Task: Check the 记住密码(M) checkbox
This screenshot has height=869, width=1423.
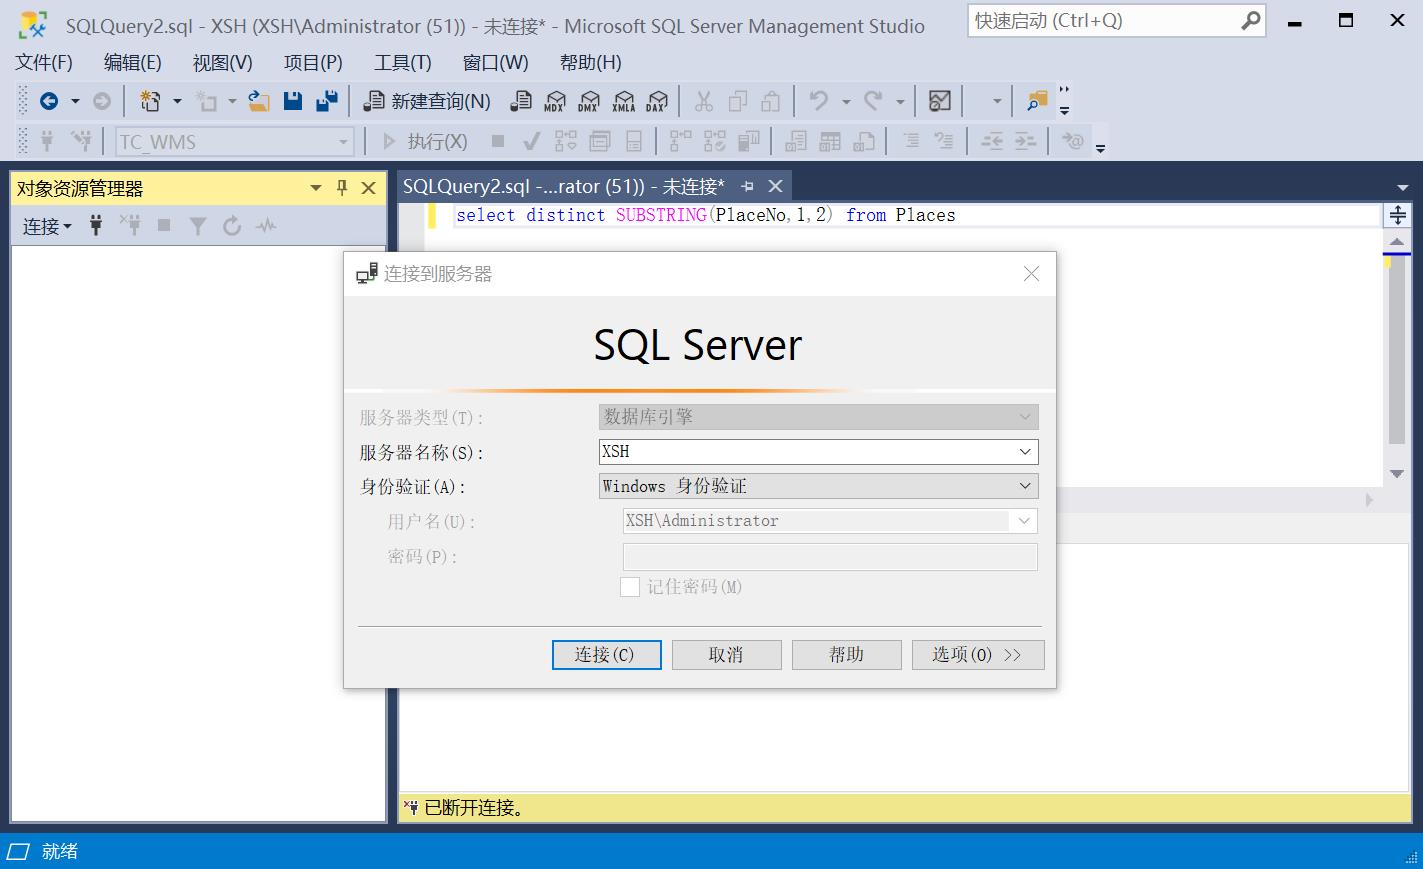Action: pos(630,587)
